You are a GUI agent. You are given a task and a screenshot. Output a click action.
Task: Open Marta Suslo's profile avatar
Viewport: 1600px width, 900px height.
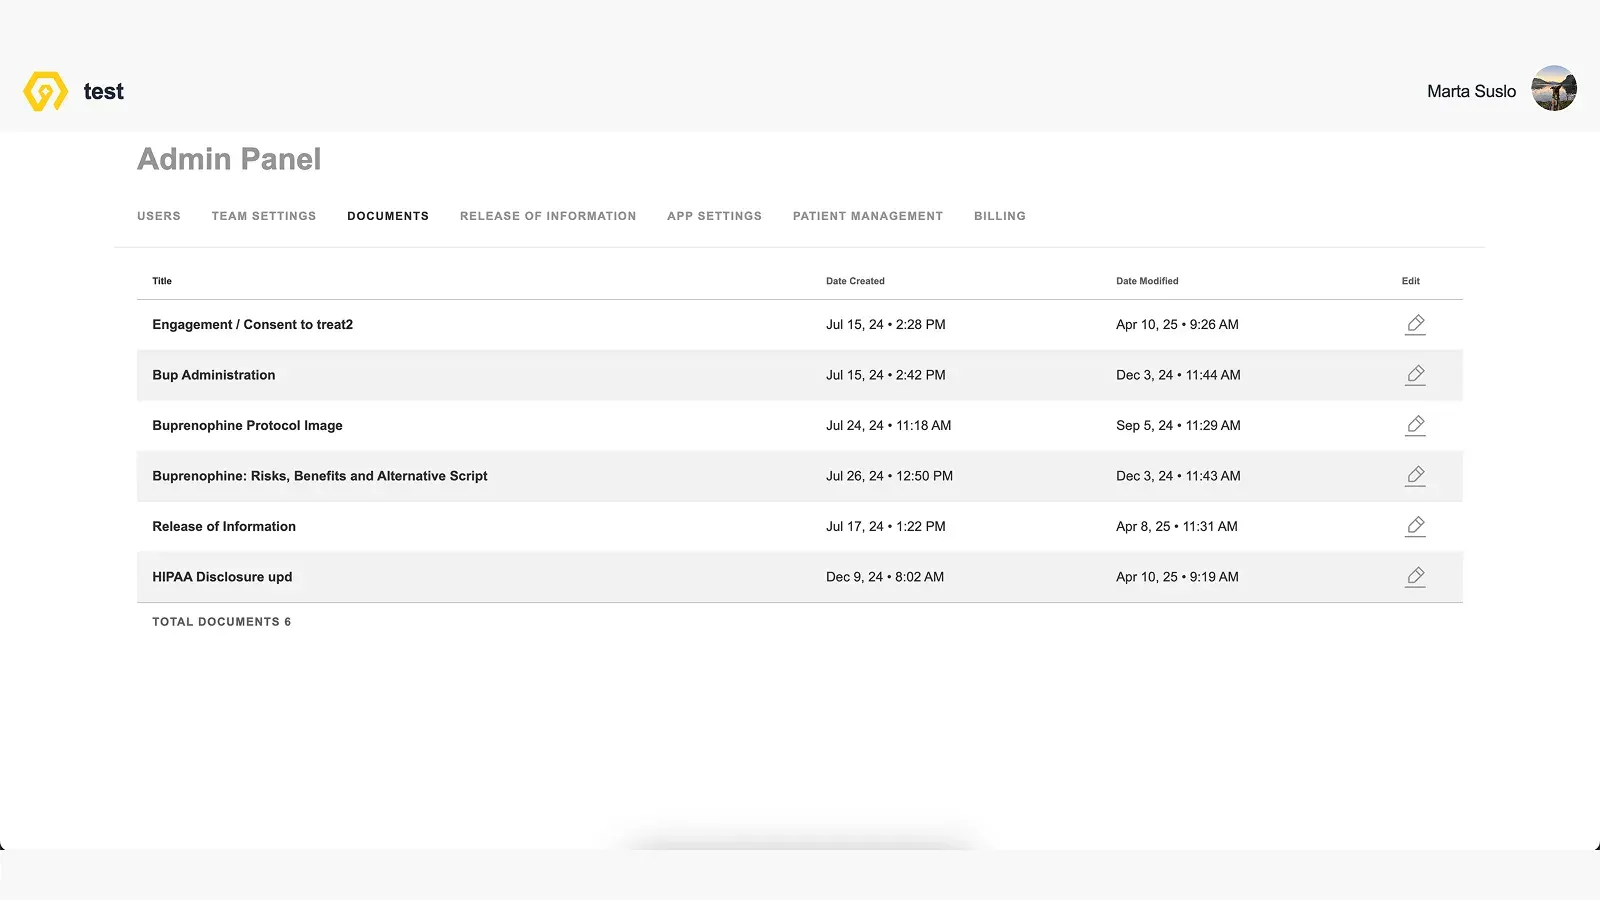click(1554, 88)
